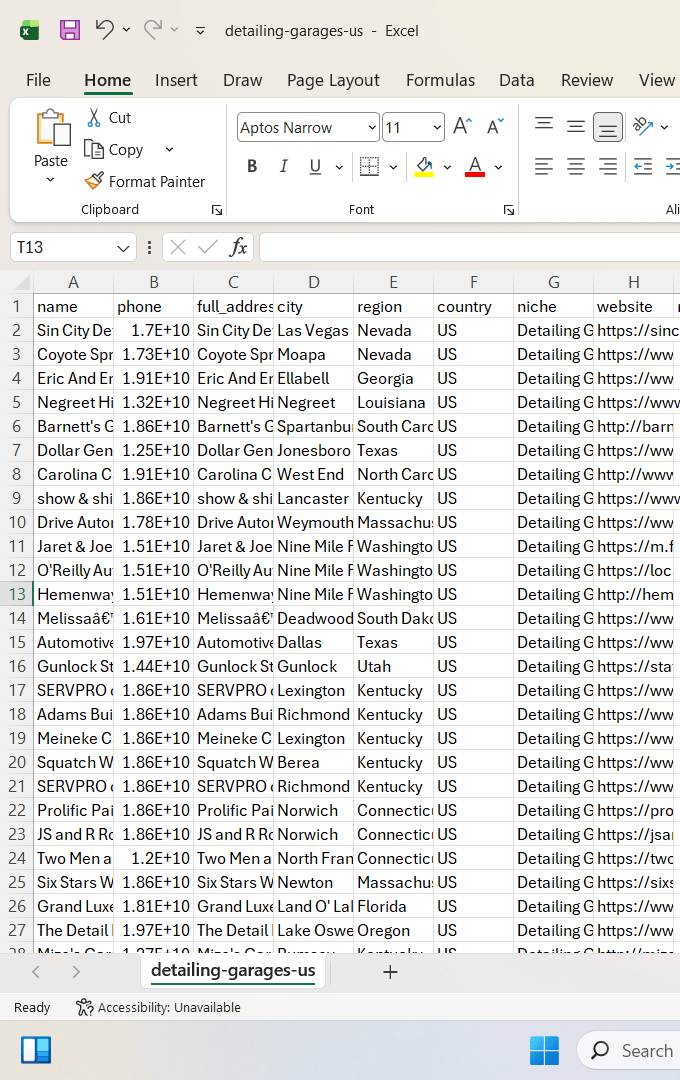Click Accessibility: Unavailable status
The image size is (680, 1080).
(158, 1008)
